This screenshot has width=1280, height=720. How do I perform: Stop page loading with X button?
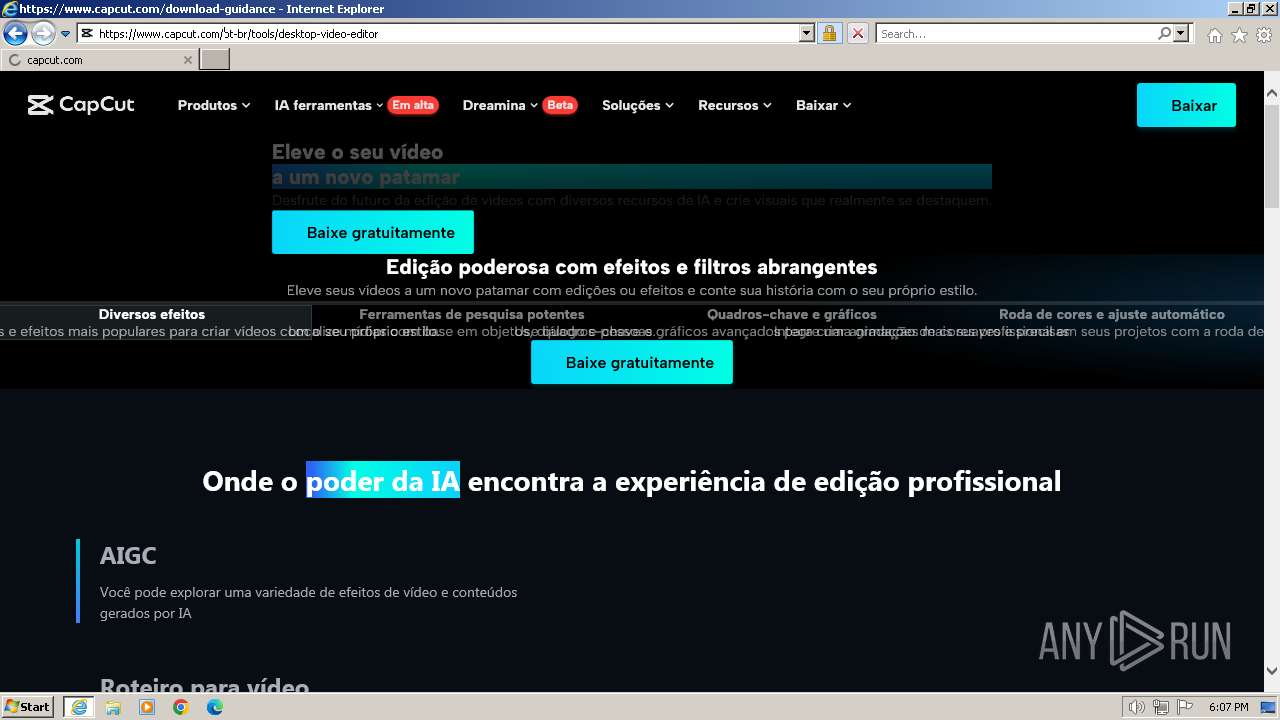point(857,33)
